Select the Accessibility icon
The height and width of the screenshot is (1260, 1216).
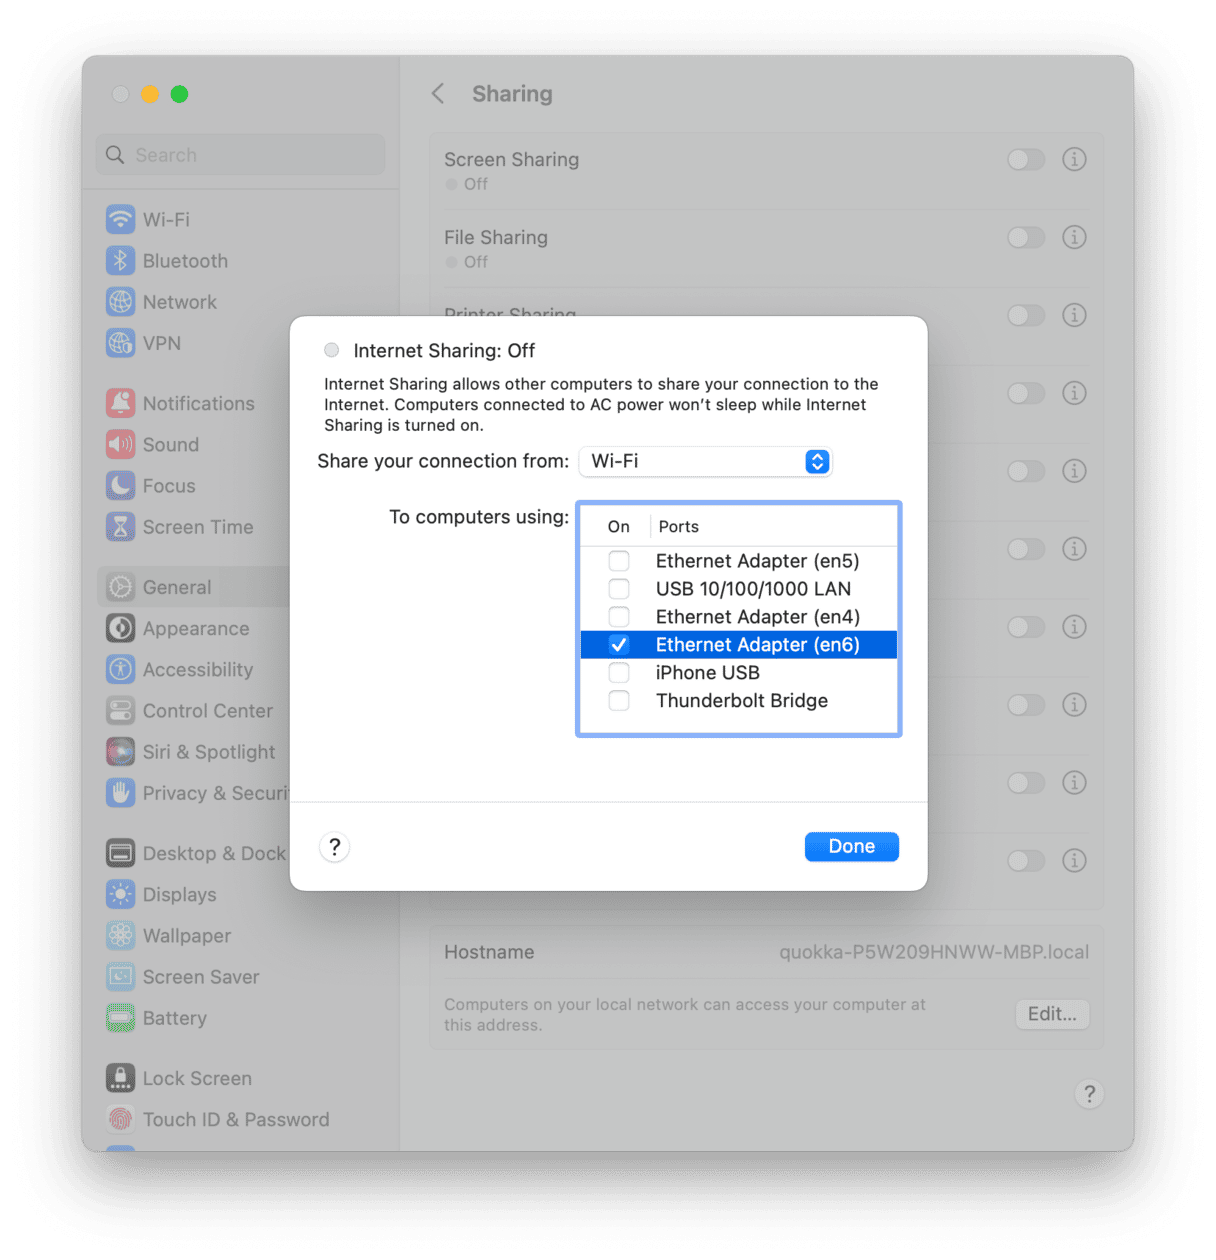120,669
